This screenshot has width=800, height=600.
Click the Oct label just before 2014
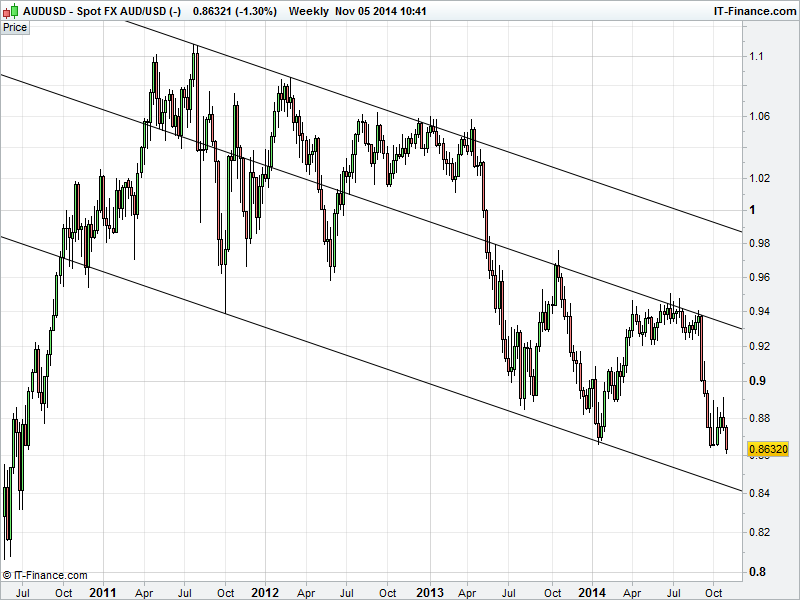point(553,593)
